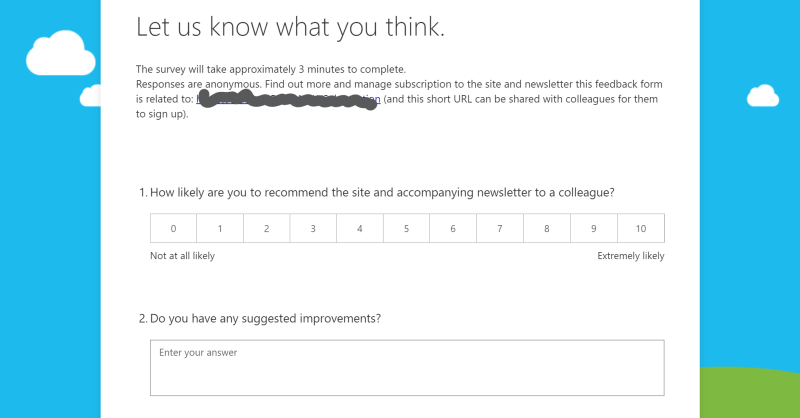Click the partial cloud beside form's left edge
The height and width of the screenshot is (418, 800).
91,96
